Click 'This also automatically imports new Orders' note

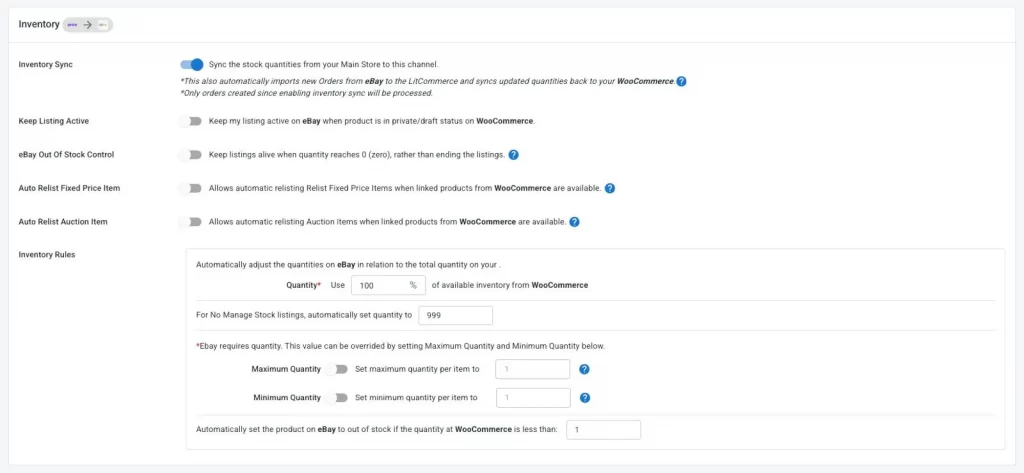click(x=427, y=82)
